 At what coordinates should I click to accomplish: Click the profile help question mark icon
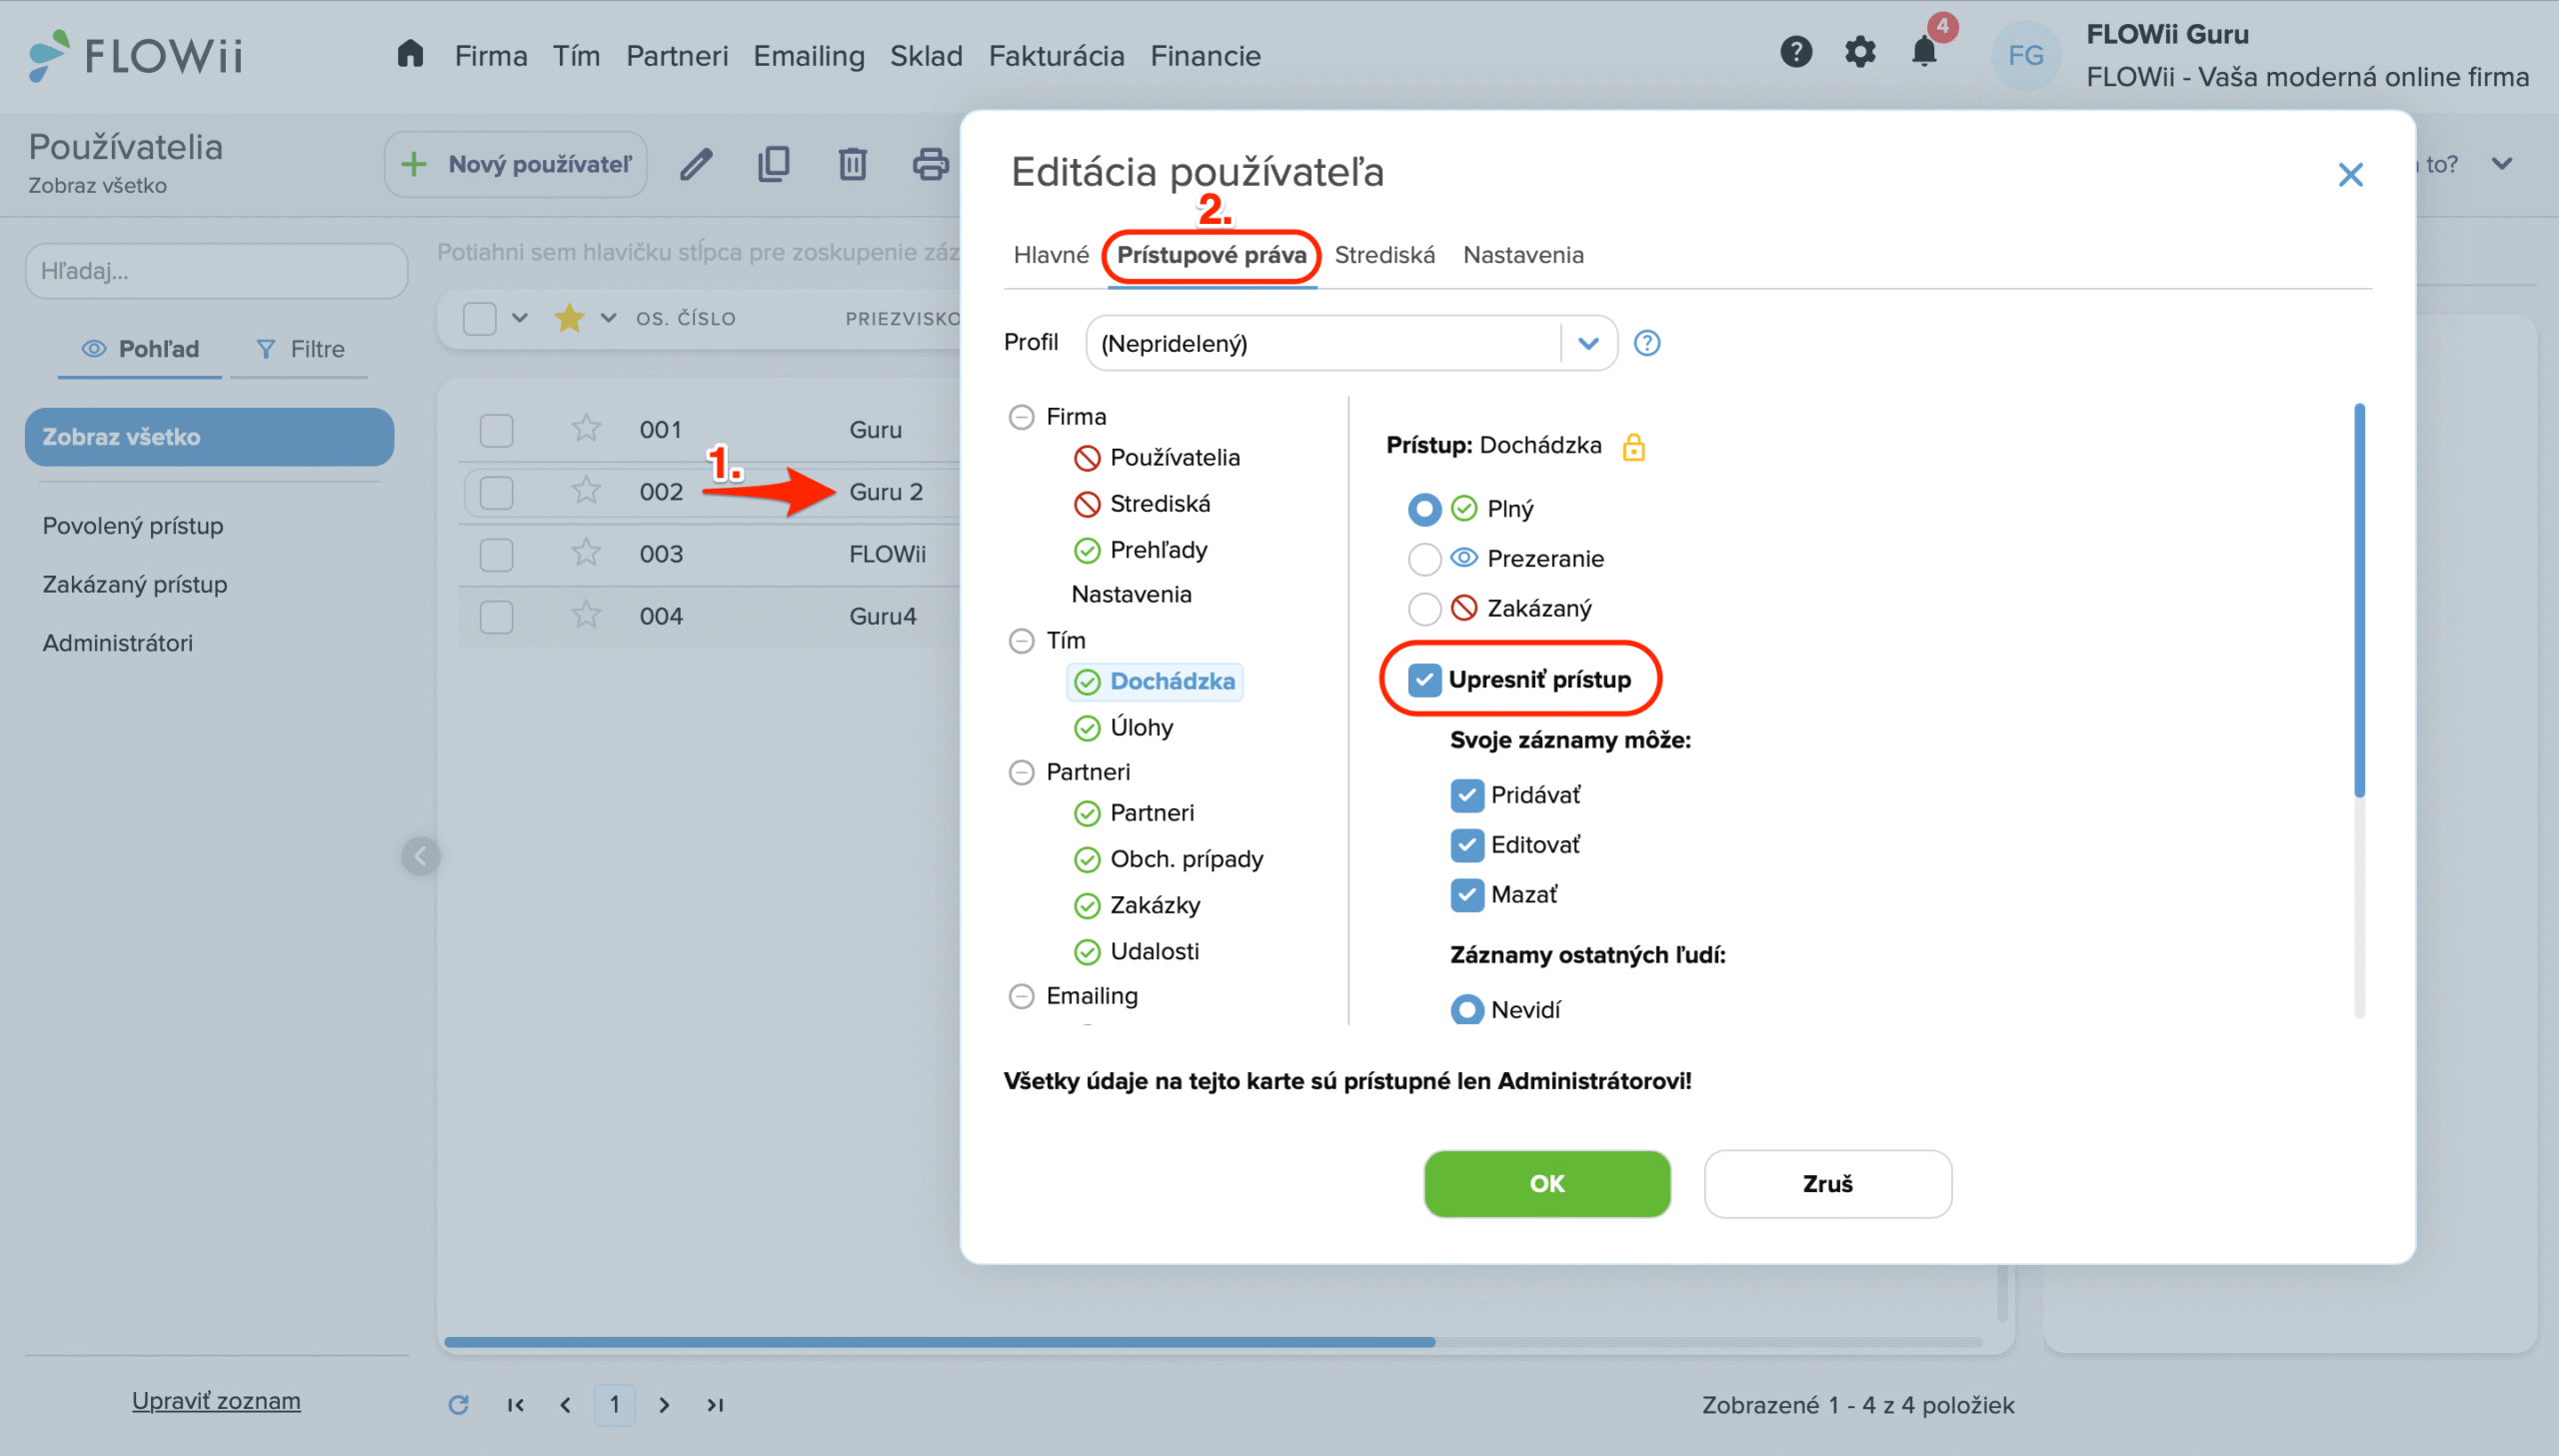pyautogui.click(x=1646, y=343)
